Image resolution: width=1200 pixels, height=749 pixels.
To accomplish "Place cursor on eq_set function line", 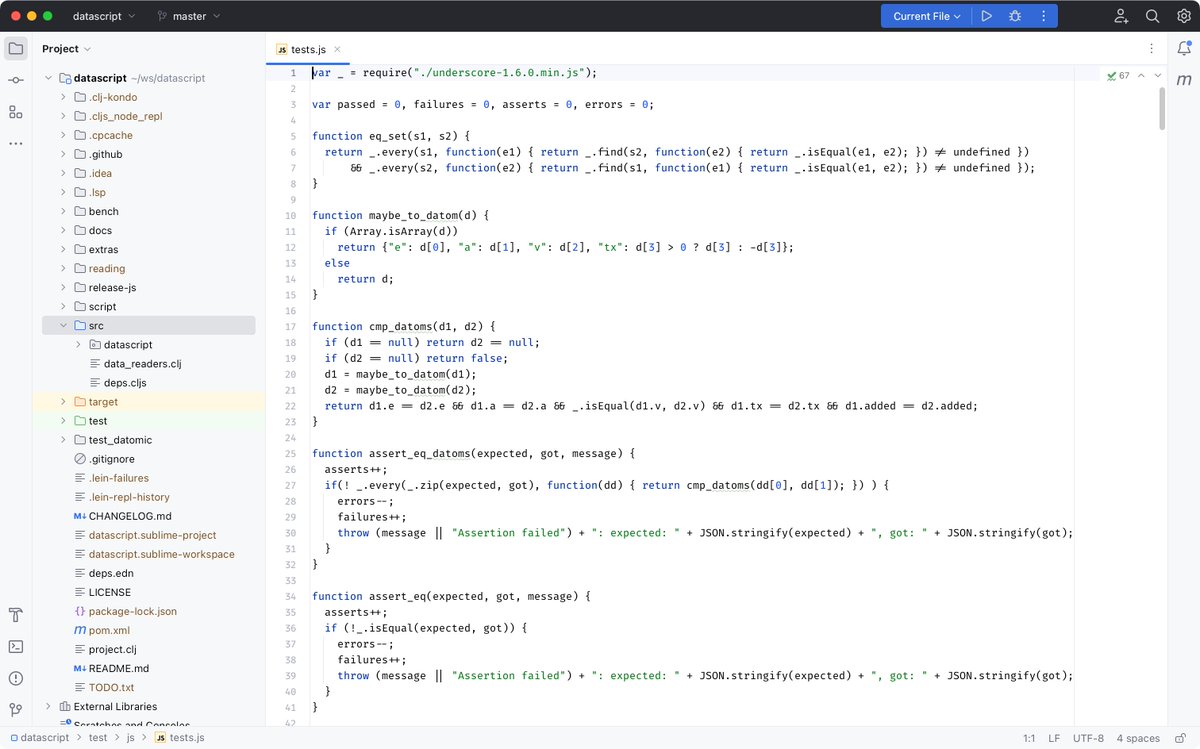I will pyautogui.click(x=391, y=136).
